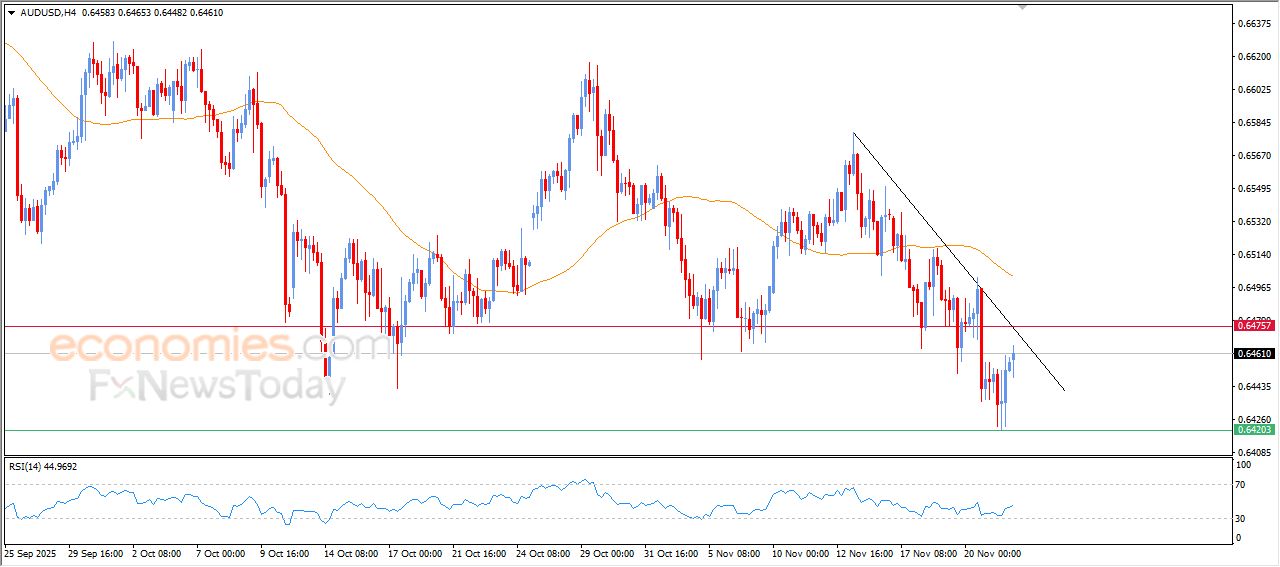Click the 29 Oct 00:00 date label
1280x567 pixels.
click(x=605, y=553)
